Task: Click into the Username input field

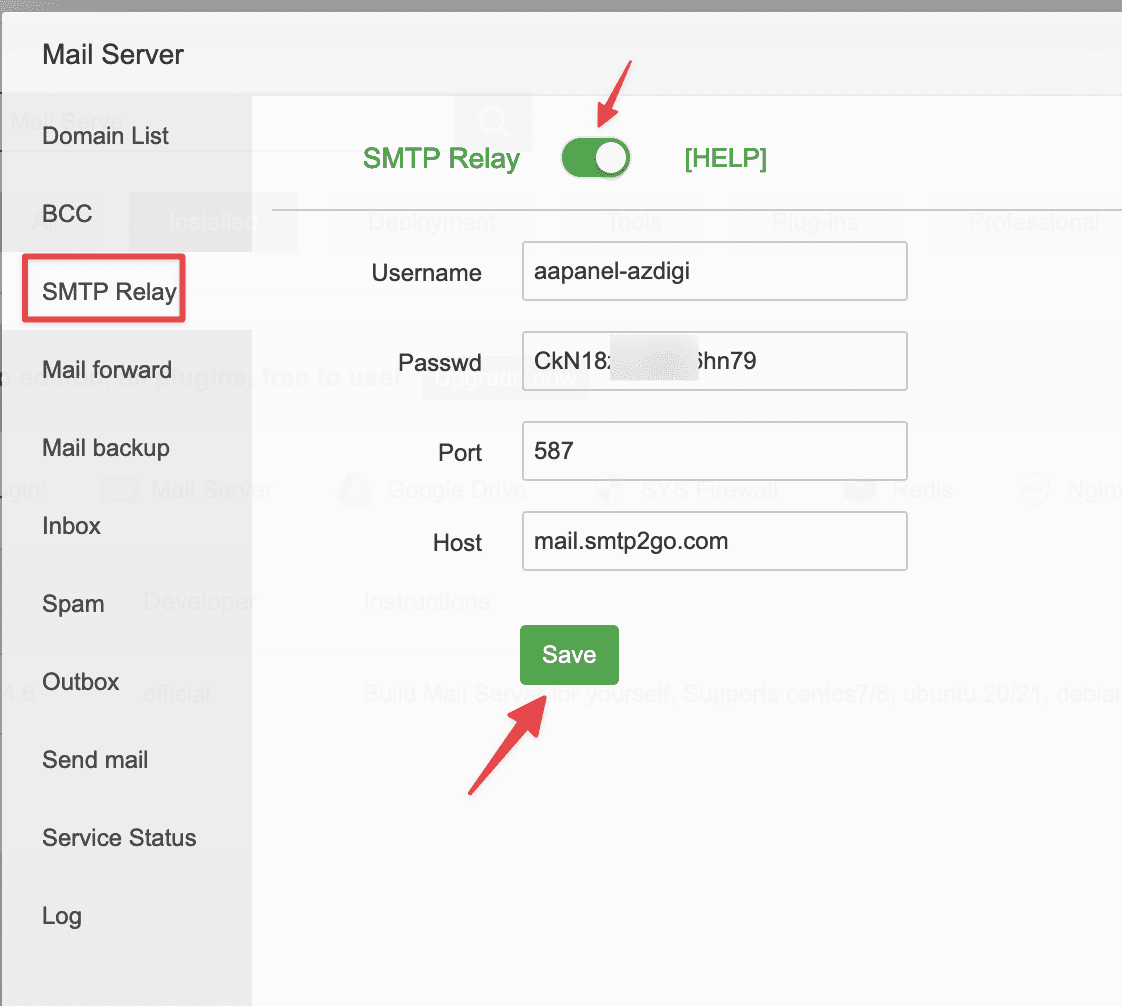Action: [x=714, y=271]
